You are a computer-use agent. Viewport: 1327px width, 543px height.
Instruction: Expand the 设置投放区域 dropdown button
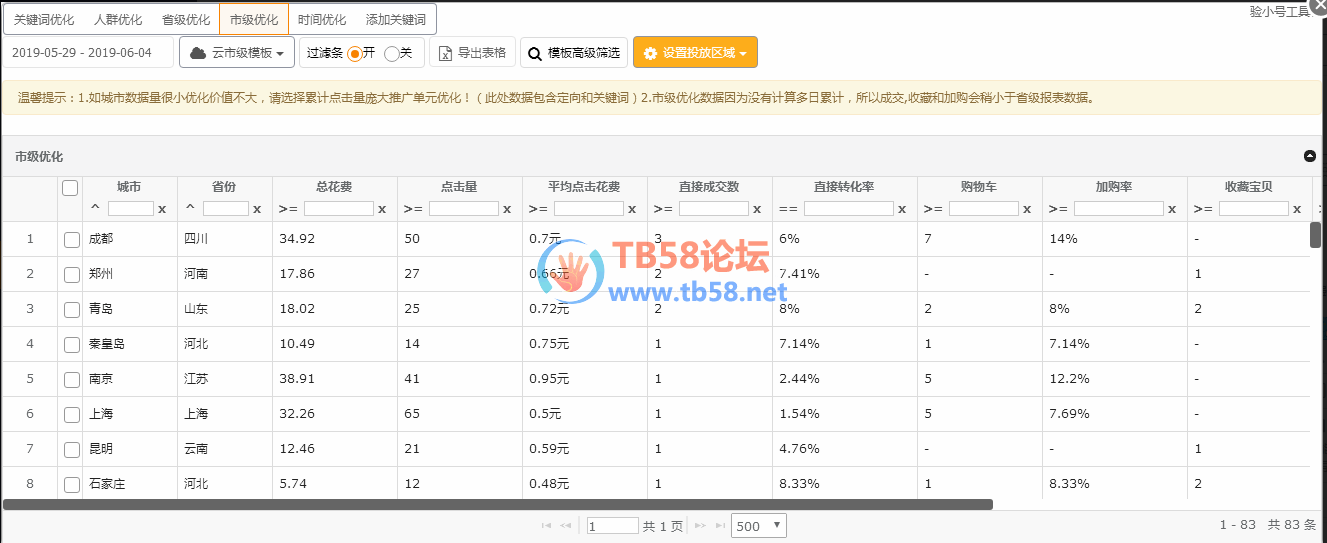[695, 53]
